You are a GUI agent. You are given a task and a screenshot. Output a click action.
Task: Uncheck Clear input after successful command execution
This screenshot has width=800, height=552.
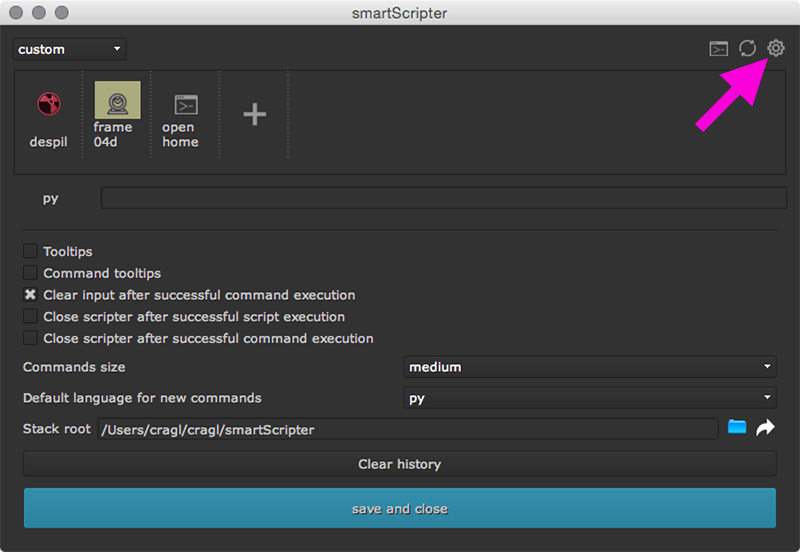[31, 295]
